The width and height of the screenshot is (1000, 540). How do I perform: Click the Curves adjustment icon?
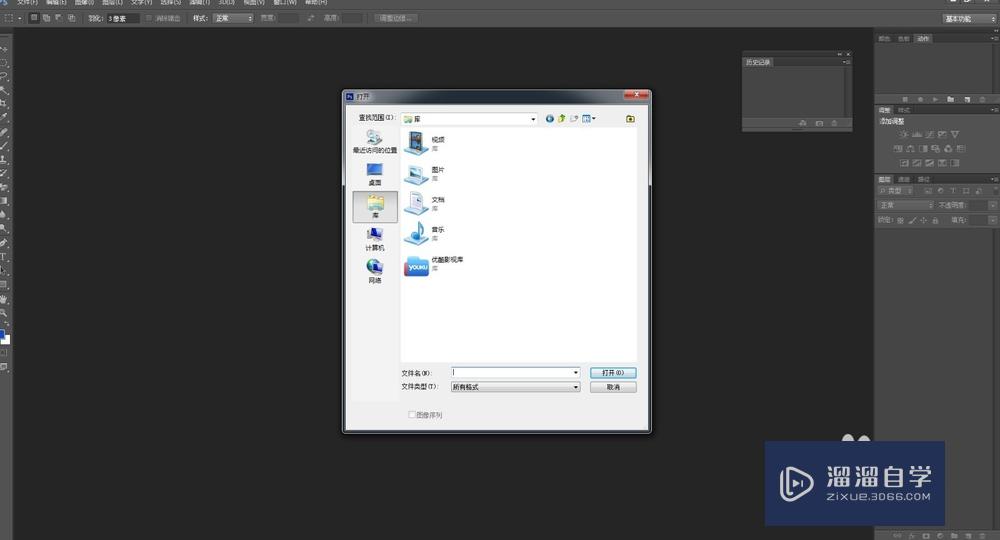(929, 135)
